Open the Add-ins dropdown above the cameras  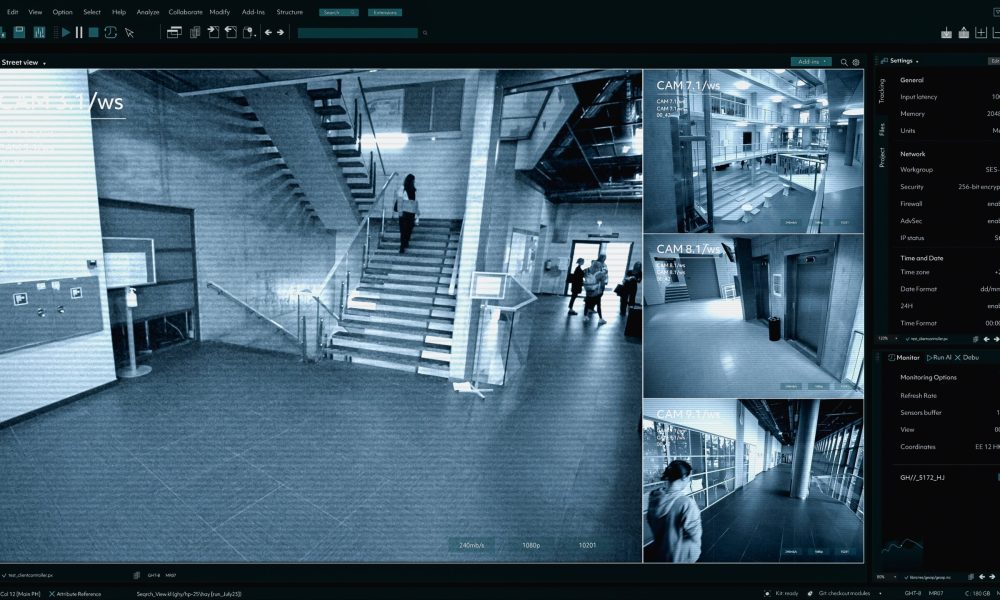pyautogui.click(x=811, y=62)
